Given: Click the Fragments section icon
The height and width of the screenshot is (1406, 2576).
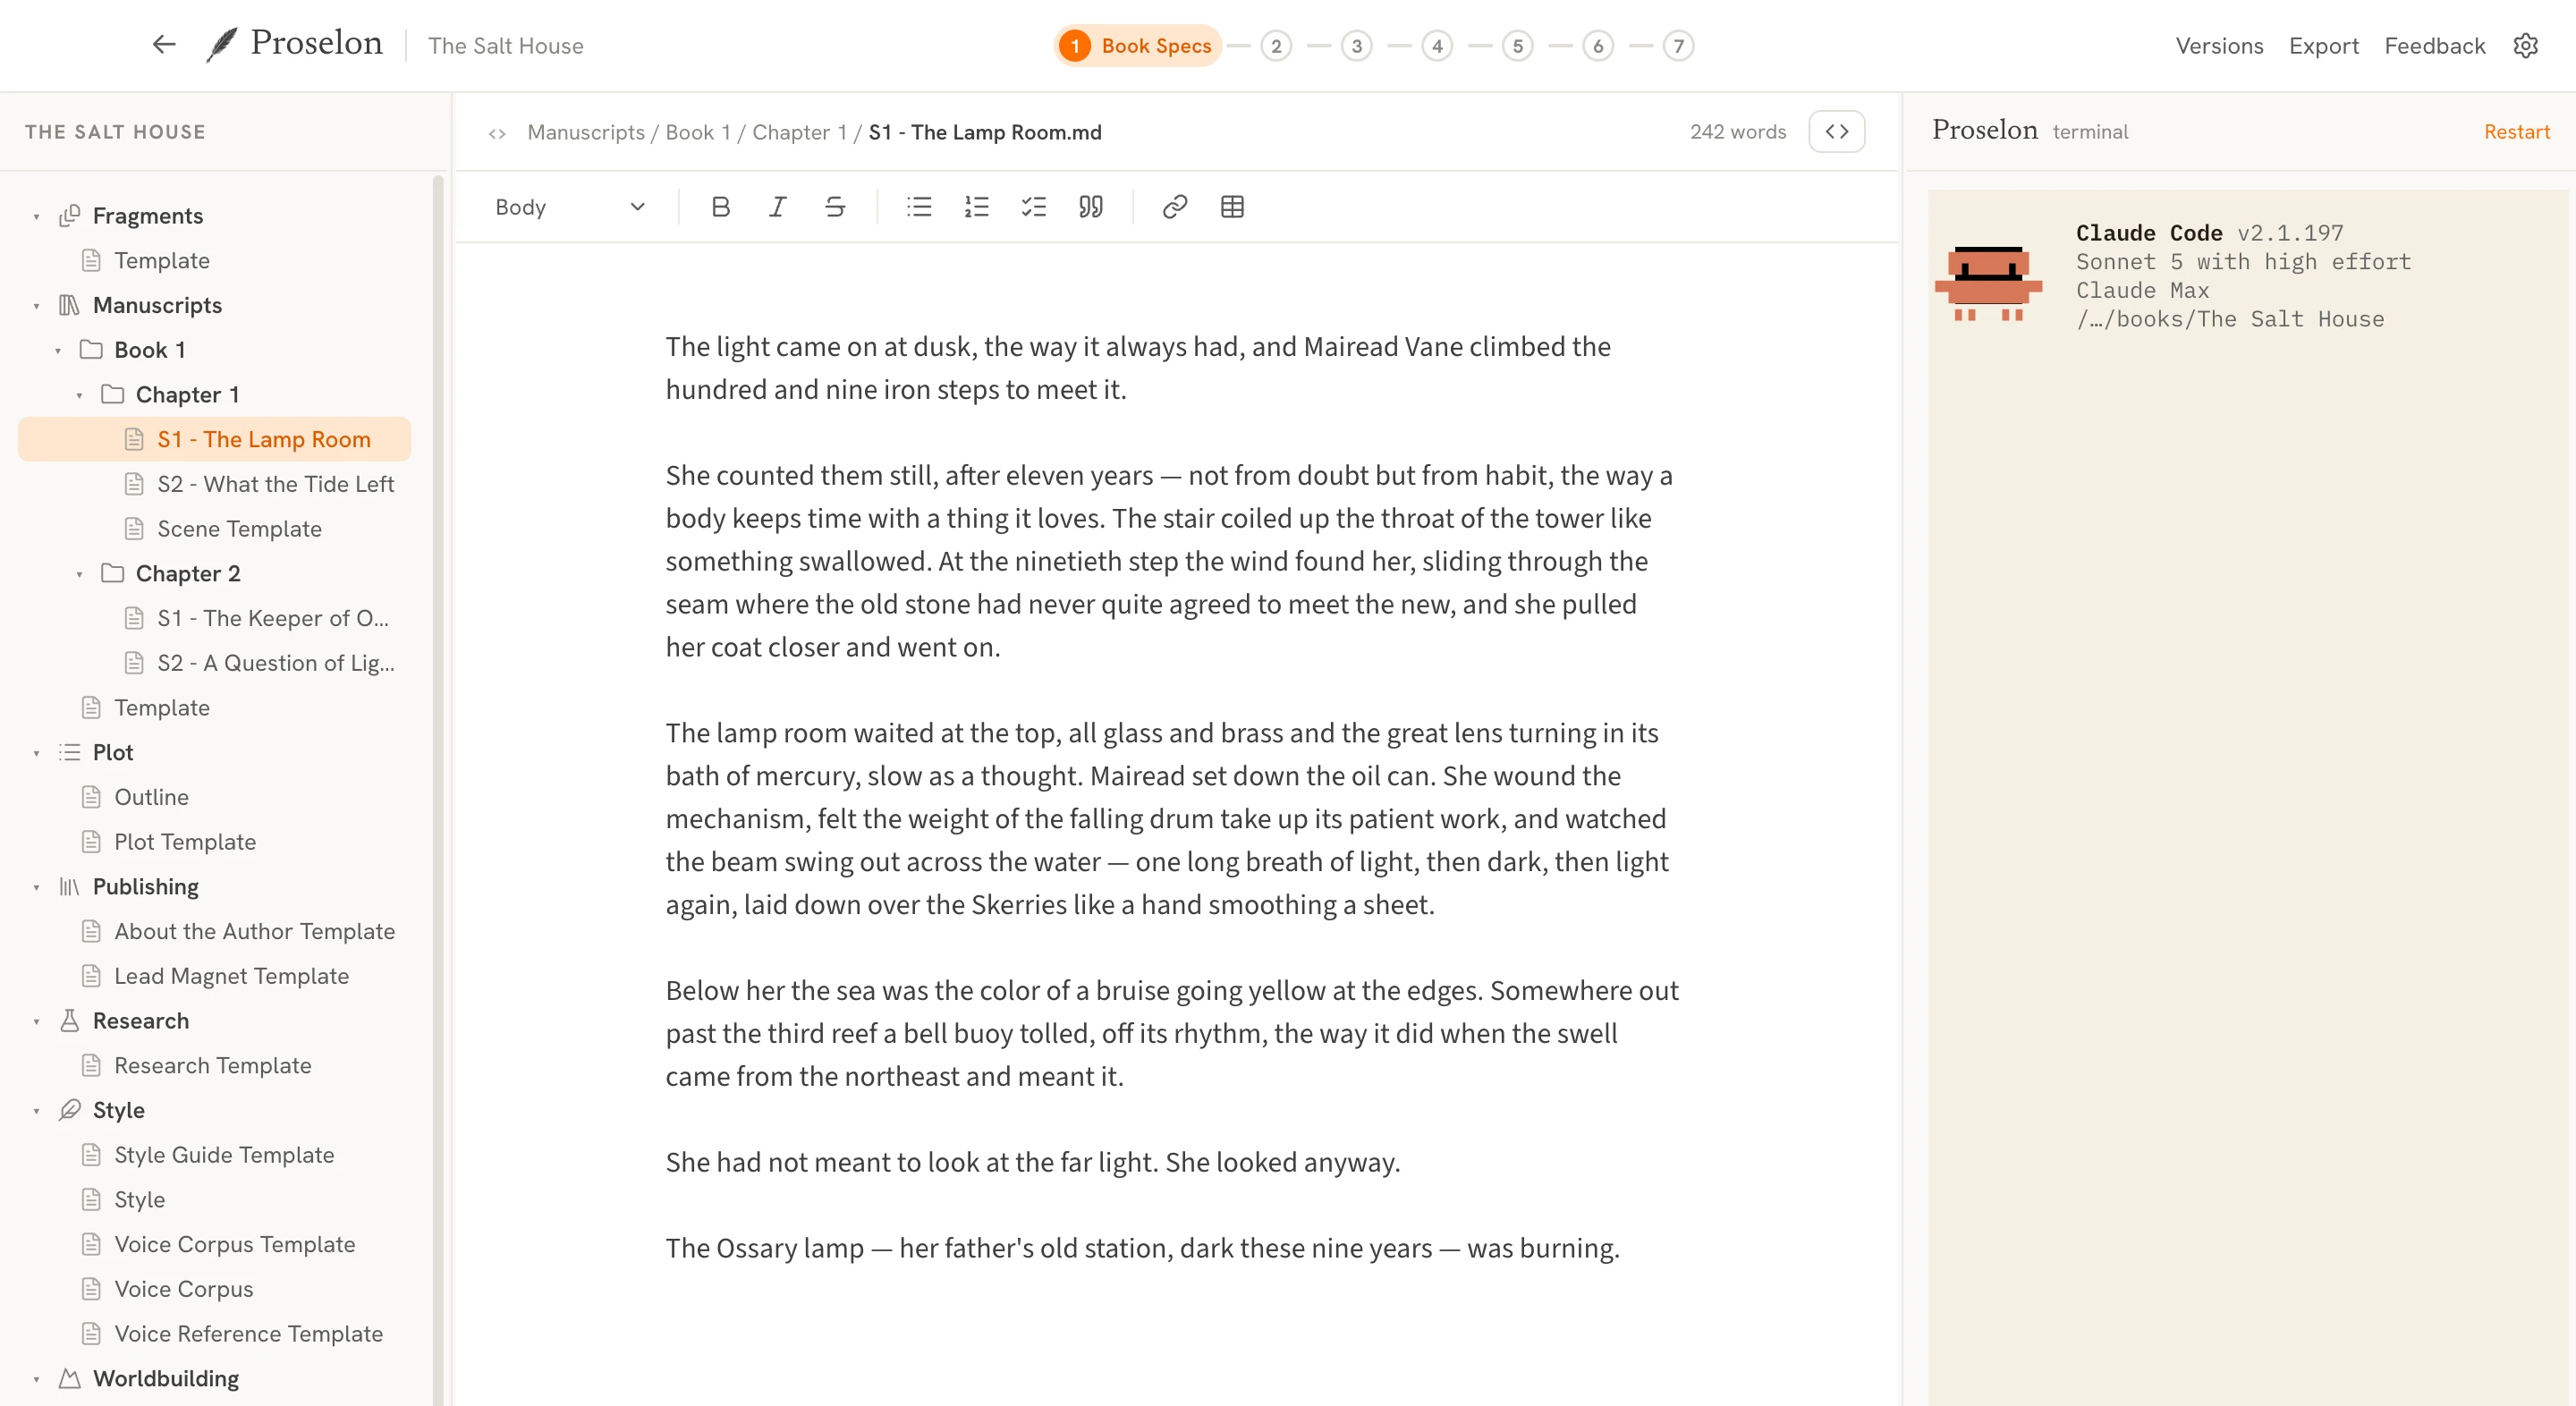Looking at the screenshot, I should [70, 216].
